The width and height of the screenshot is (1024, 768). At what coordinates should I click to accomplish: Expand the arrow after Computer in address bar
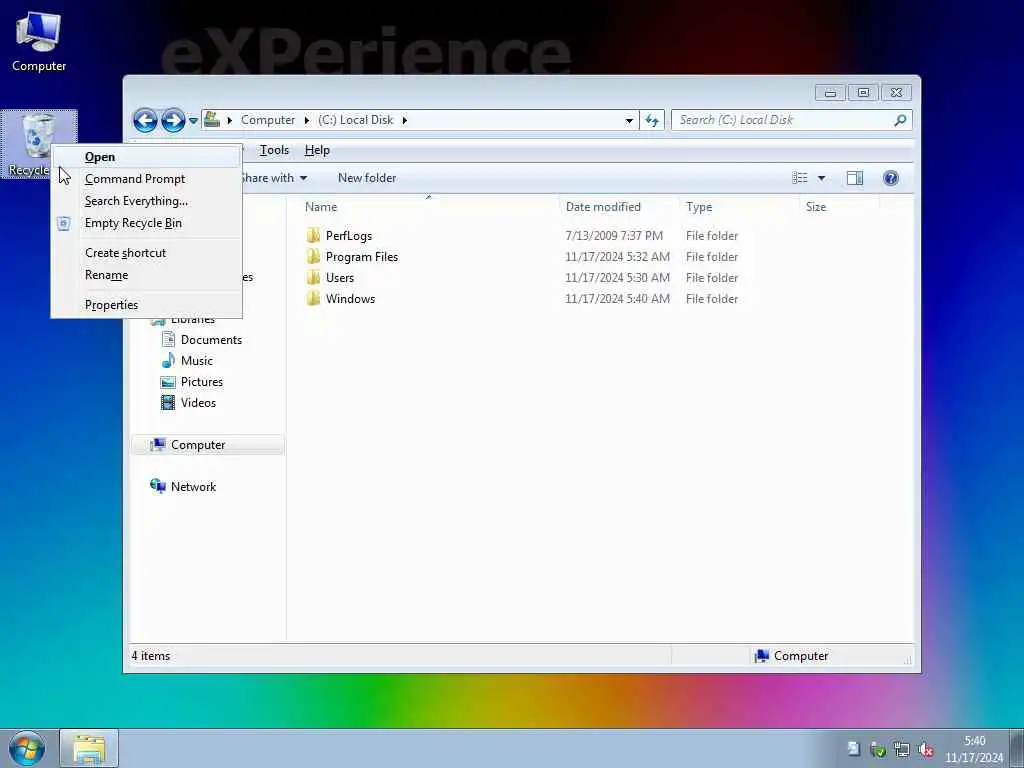pos(307,120)
